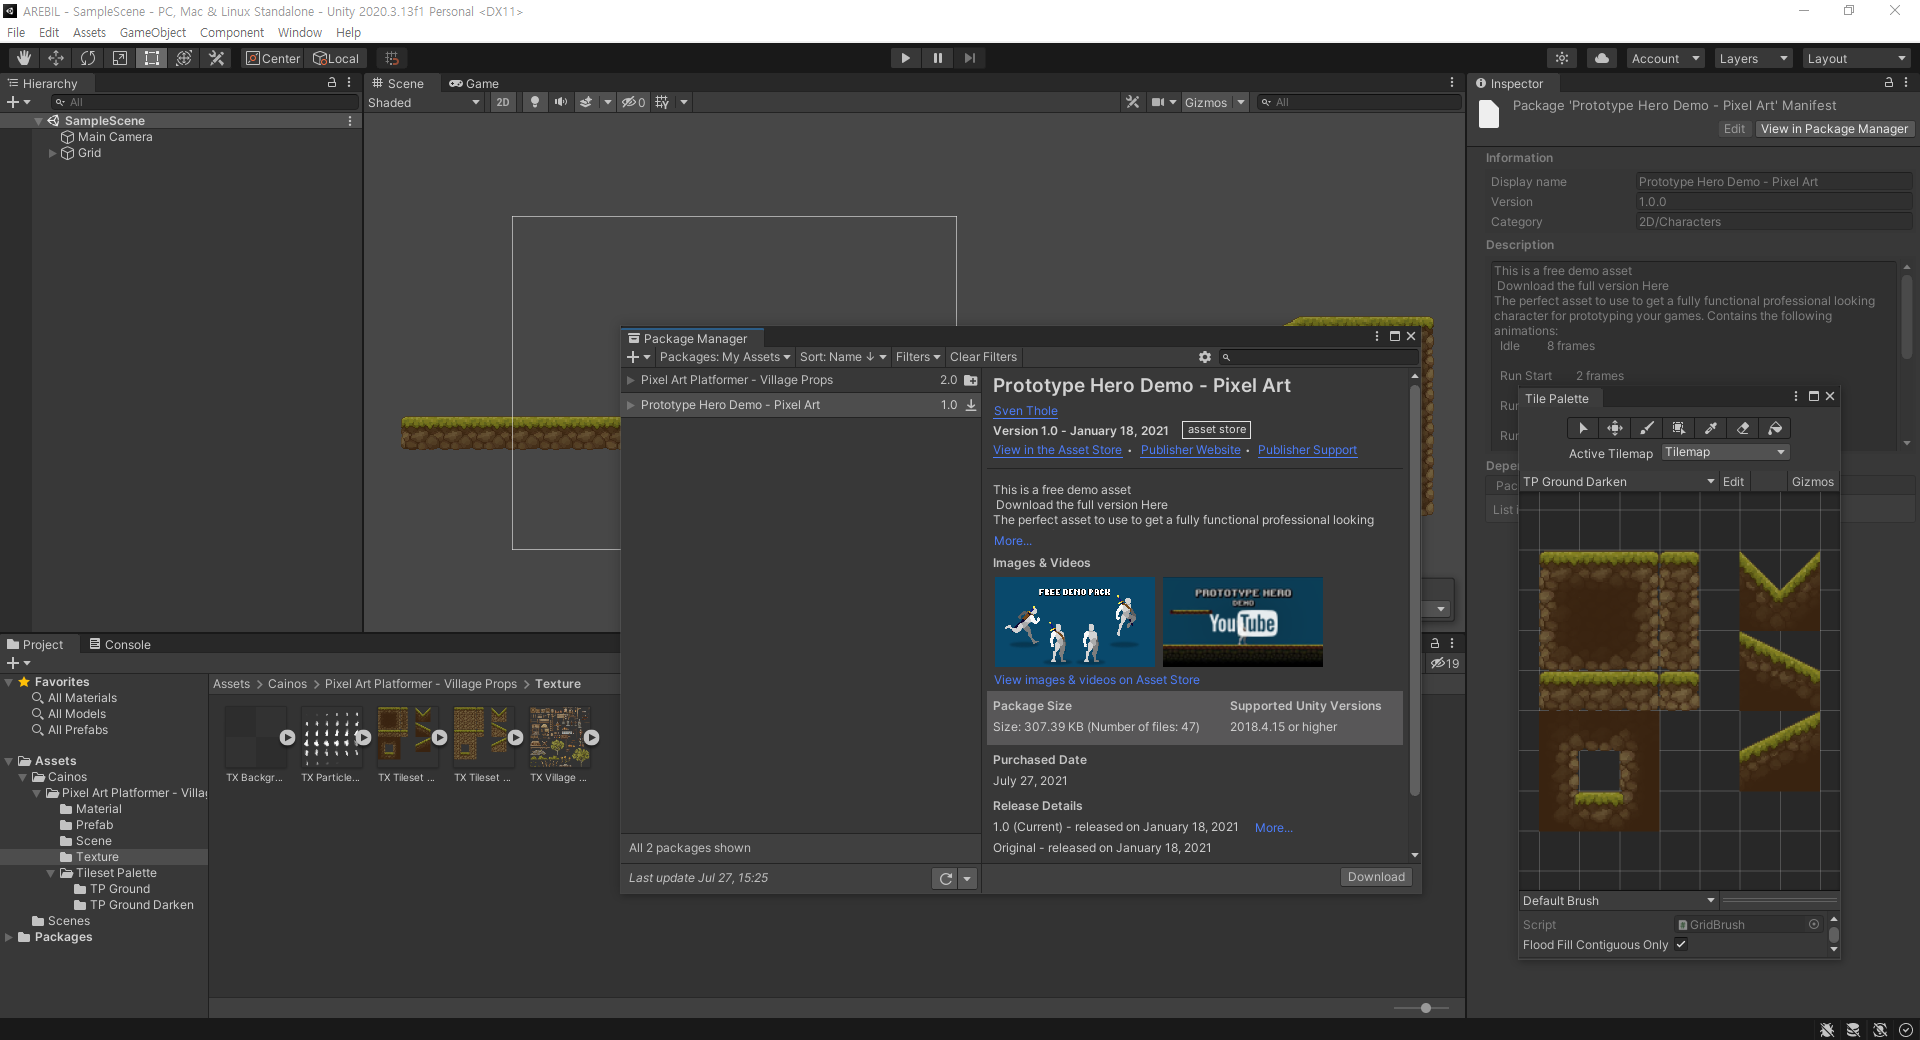
Task: Switch to the Game tab
Action: click(474, 83)
